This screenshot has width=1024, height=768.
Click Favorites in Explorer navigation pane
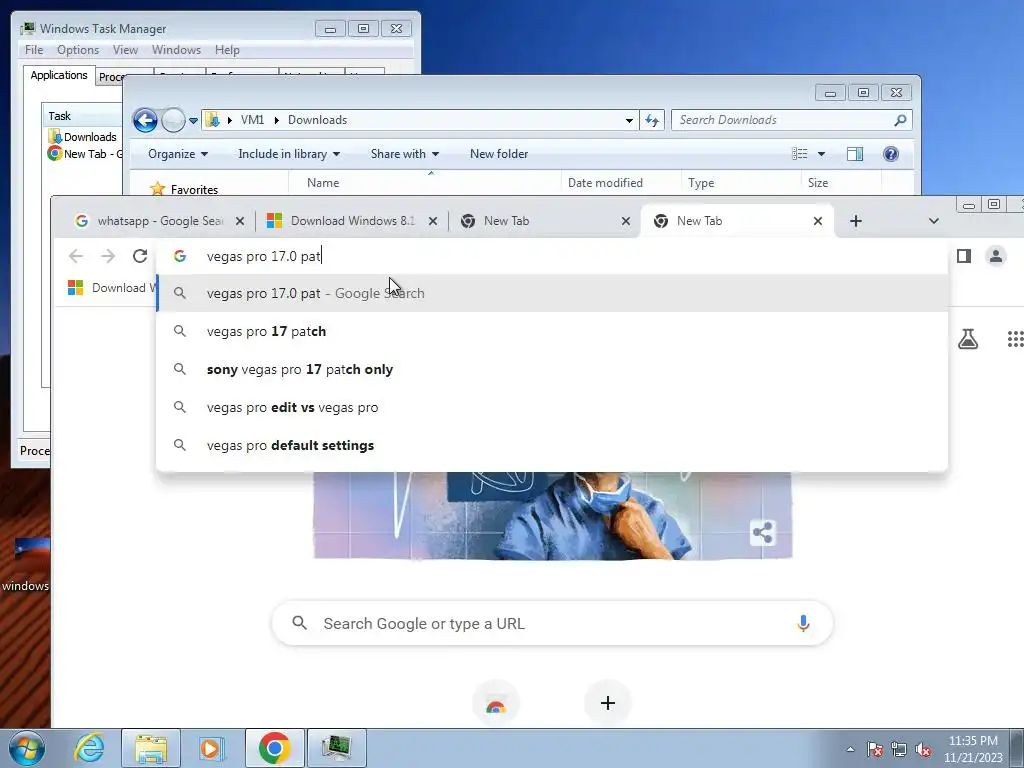185,189
